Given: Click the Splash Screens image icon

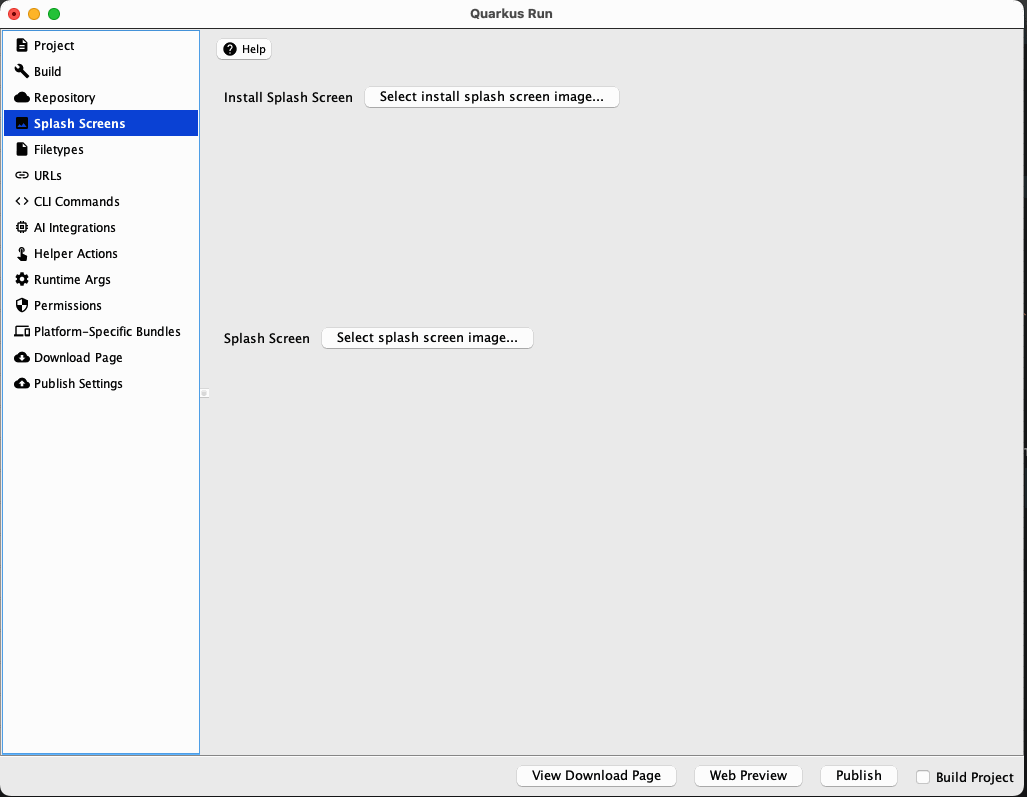Looking at the screenshot, I should point(22,123).
